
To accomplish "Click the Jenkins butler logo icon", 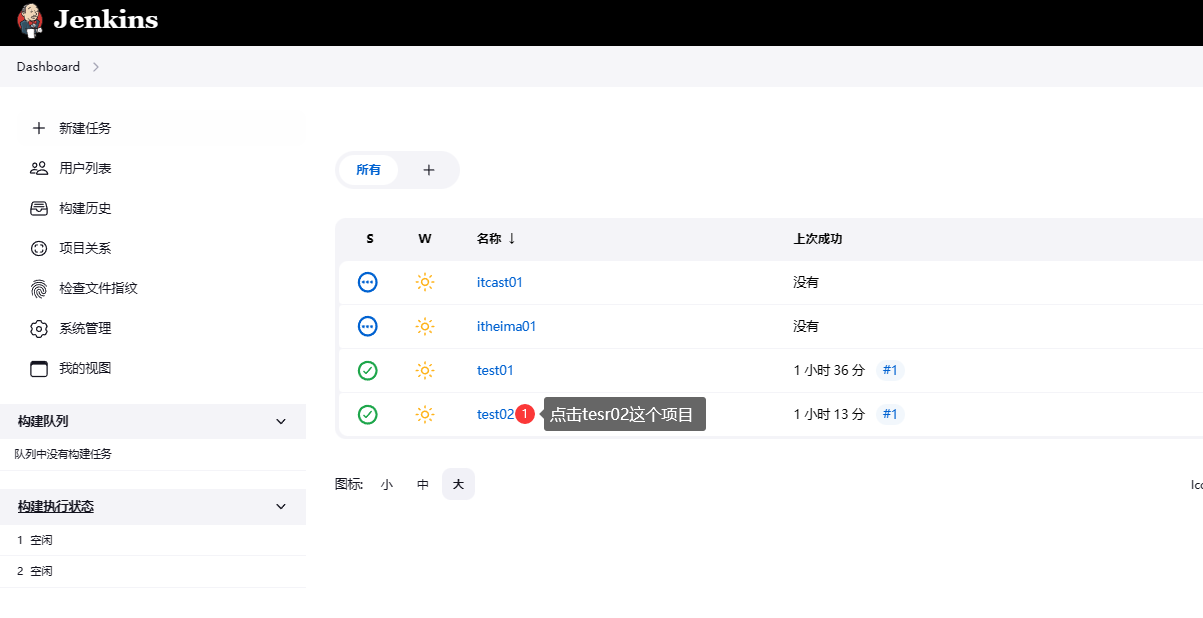I will 30,19.
